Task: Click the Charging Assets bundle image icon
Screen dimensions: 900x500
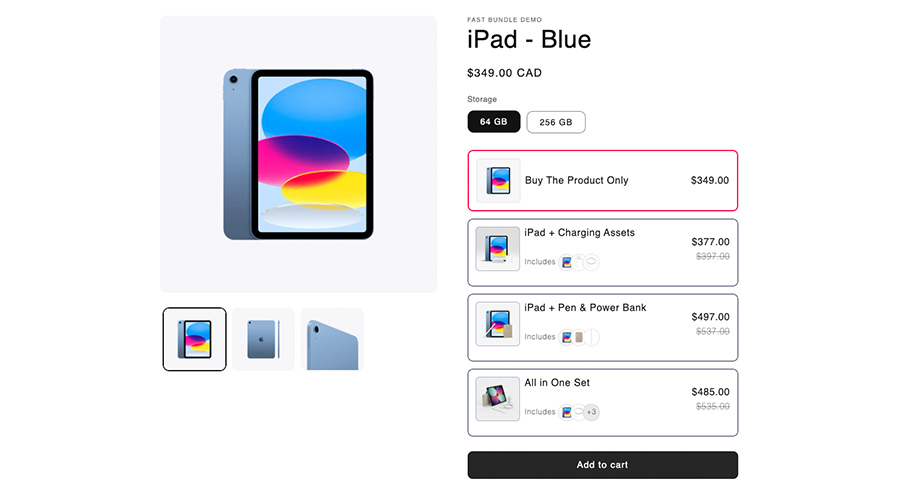Action: click(498, 248)
